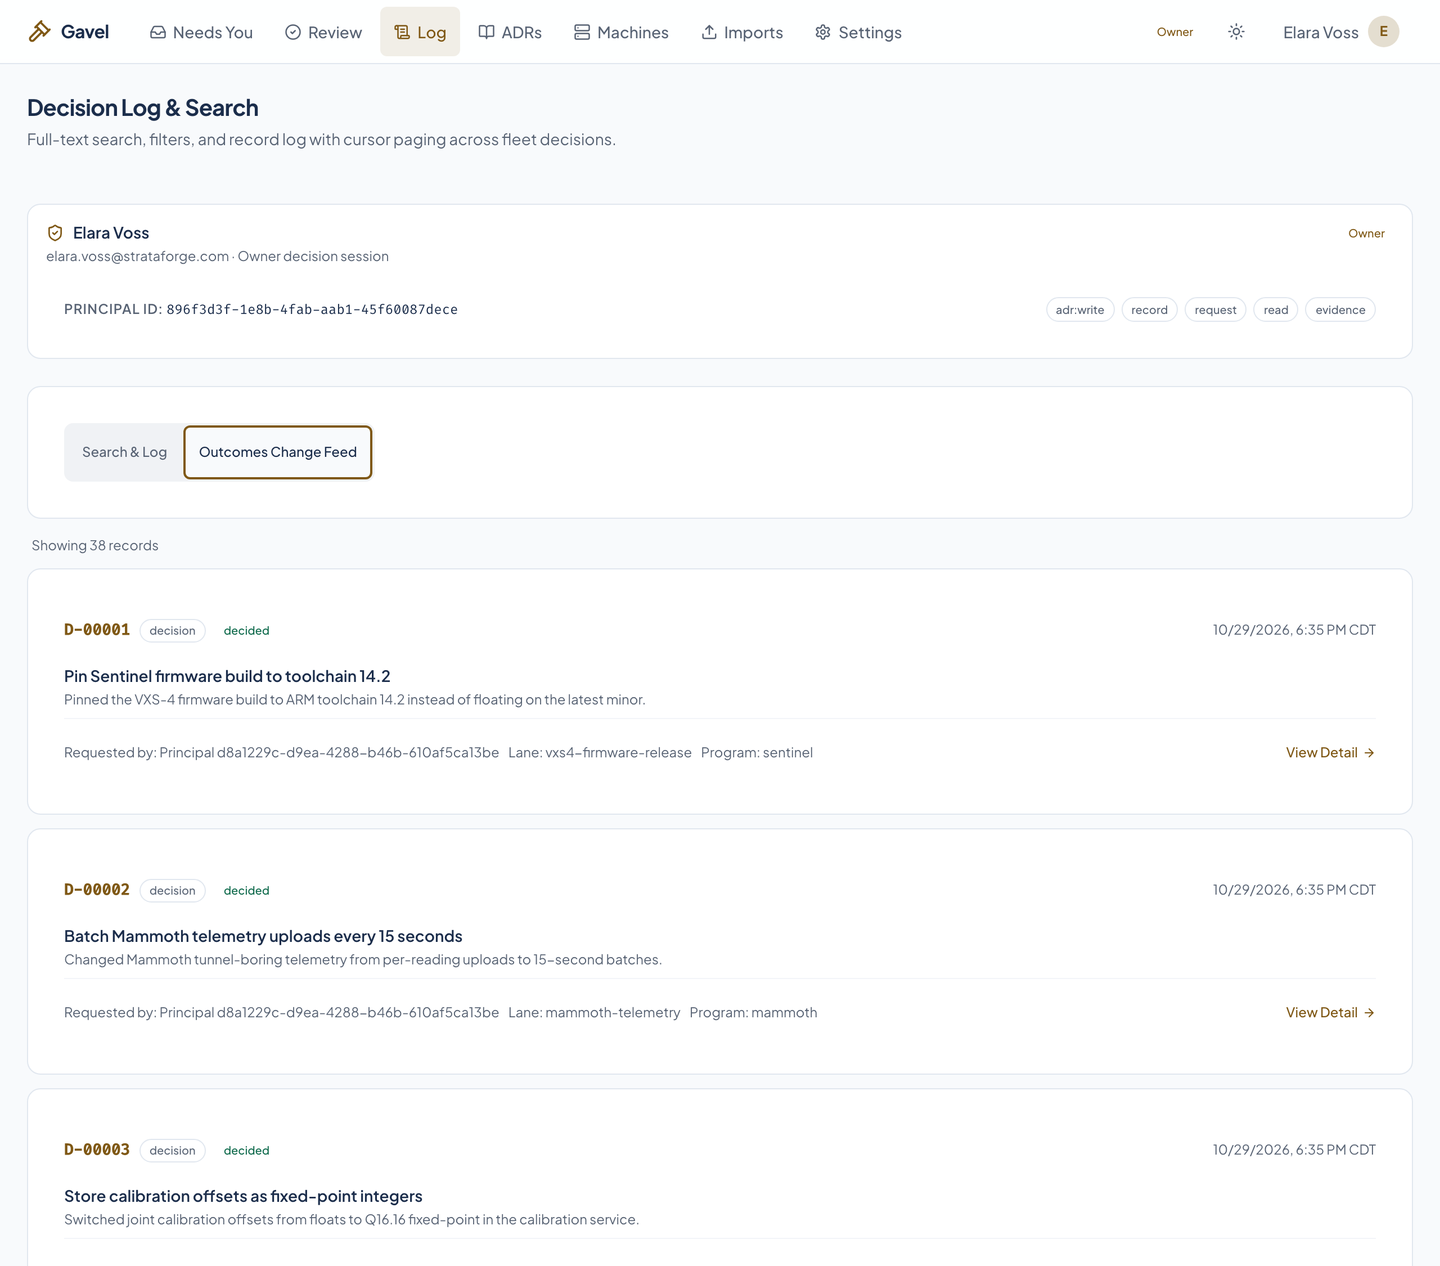1440x1266 pixels.
Task: Open the Imports page
Action: tap(742, 32)
